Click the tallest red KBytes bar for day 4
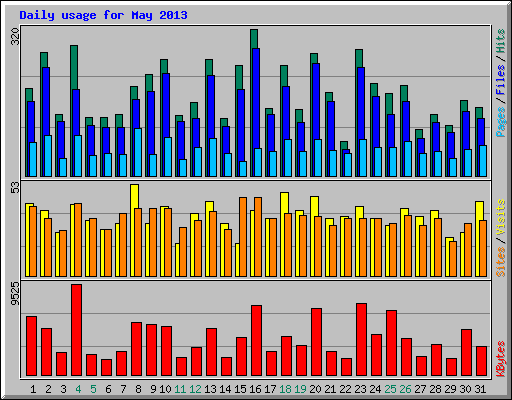Image resolution: width=512 pixels, height=400 pixels. click(76, 330)
